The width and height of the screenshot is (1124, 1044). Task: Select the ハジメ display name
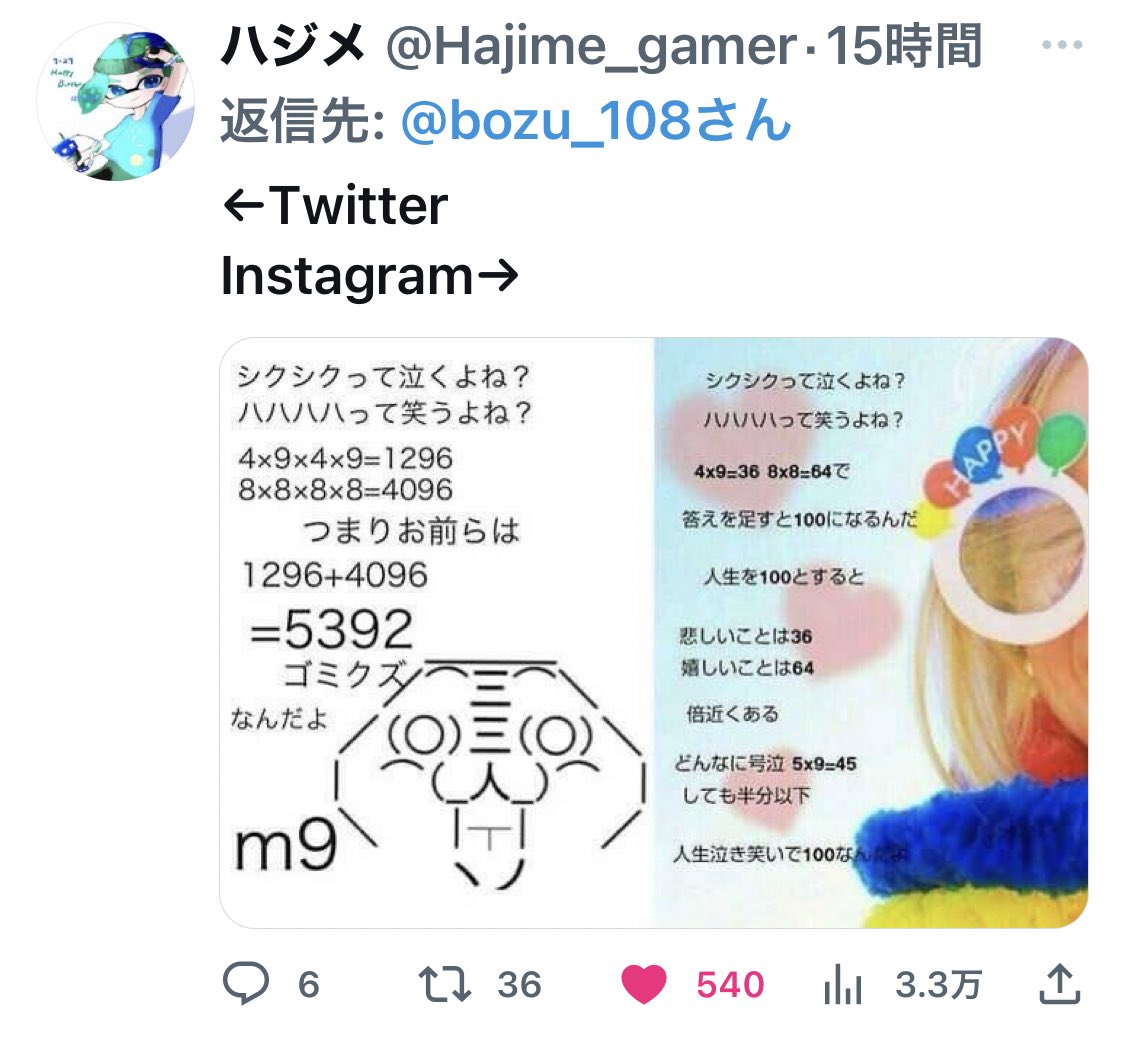pyautogui.click(x=294, y=45)
